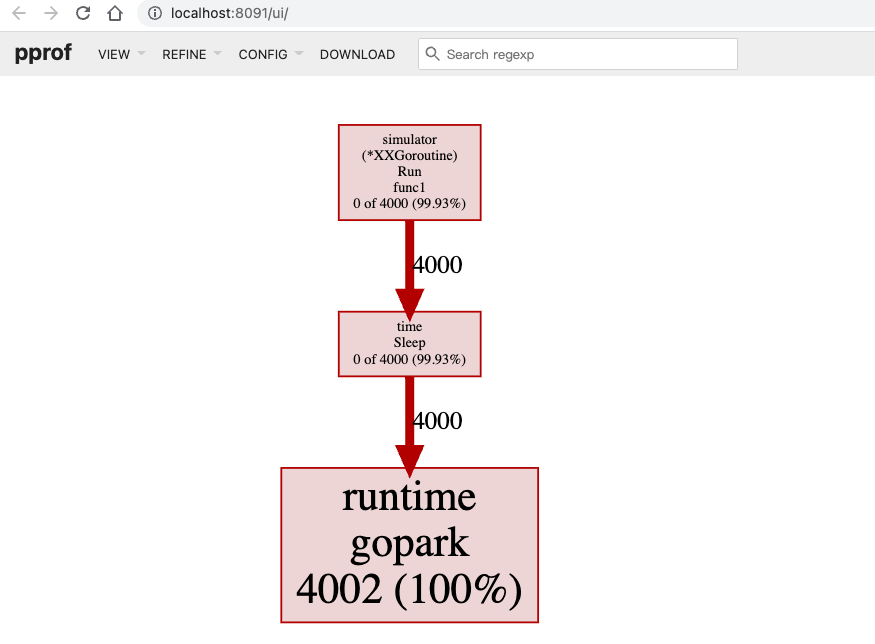The height and width of the screenshot is (644, 875).
Task: Click the pprof logo
Action: [x=42, y=53]
